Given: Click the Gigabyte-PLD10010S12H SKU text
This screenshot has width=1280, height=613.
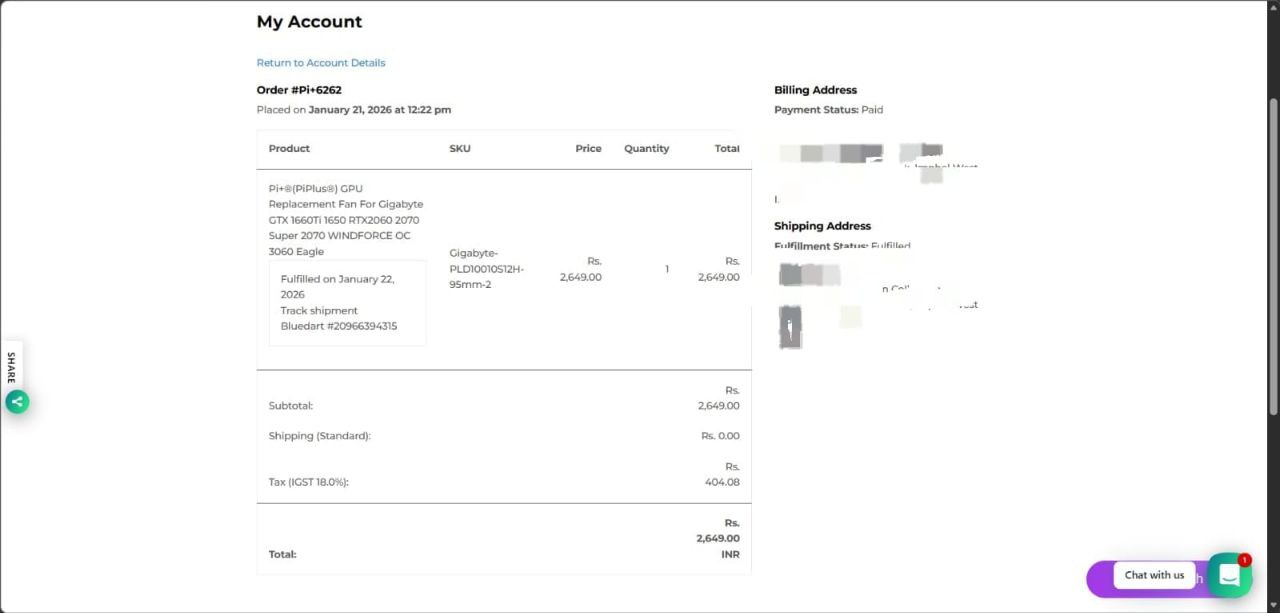Looking at the screenshot, I should coord(486,269).
